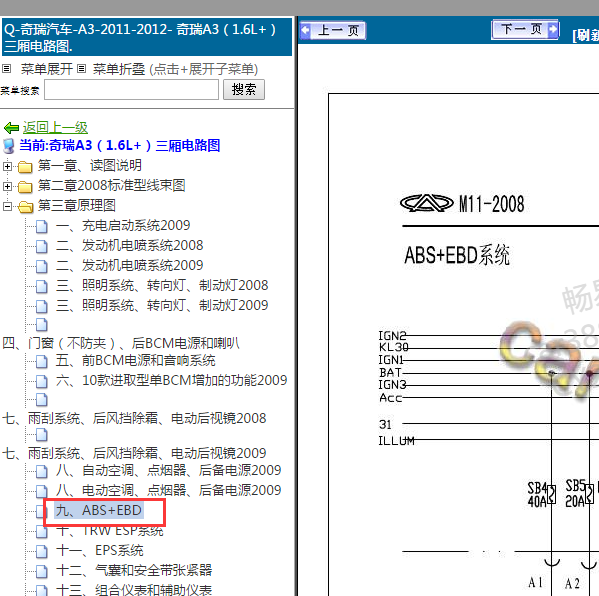Expand 第二章2008标准型线束图 with plus box
Viewport: 599px width, 596px height.
[x=7, y=186]
